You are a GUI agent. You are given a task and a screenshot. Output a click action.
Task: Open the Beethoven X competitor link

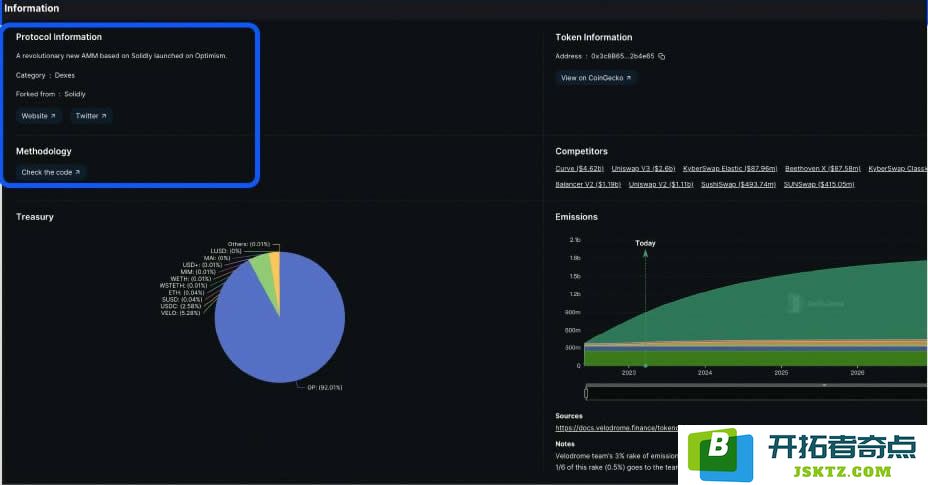pyautogui.click(x=823, y=169)
